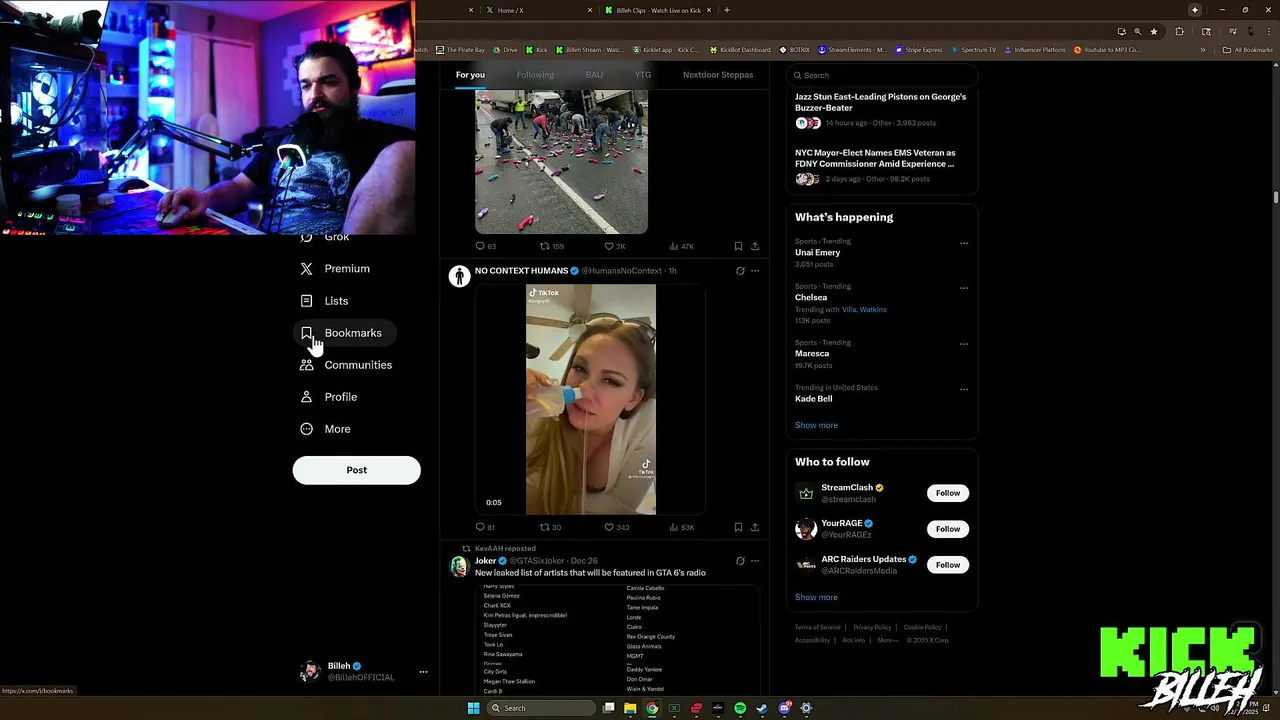This screenshot has height=720, width=1280.
Task: Switch to the Nextdoor Steppas tab
Action: tap(718, 75)
